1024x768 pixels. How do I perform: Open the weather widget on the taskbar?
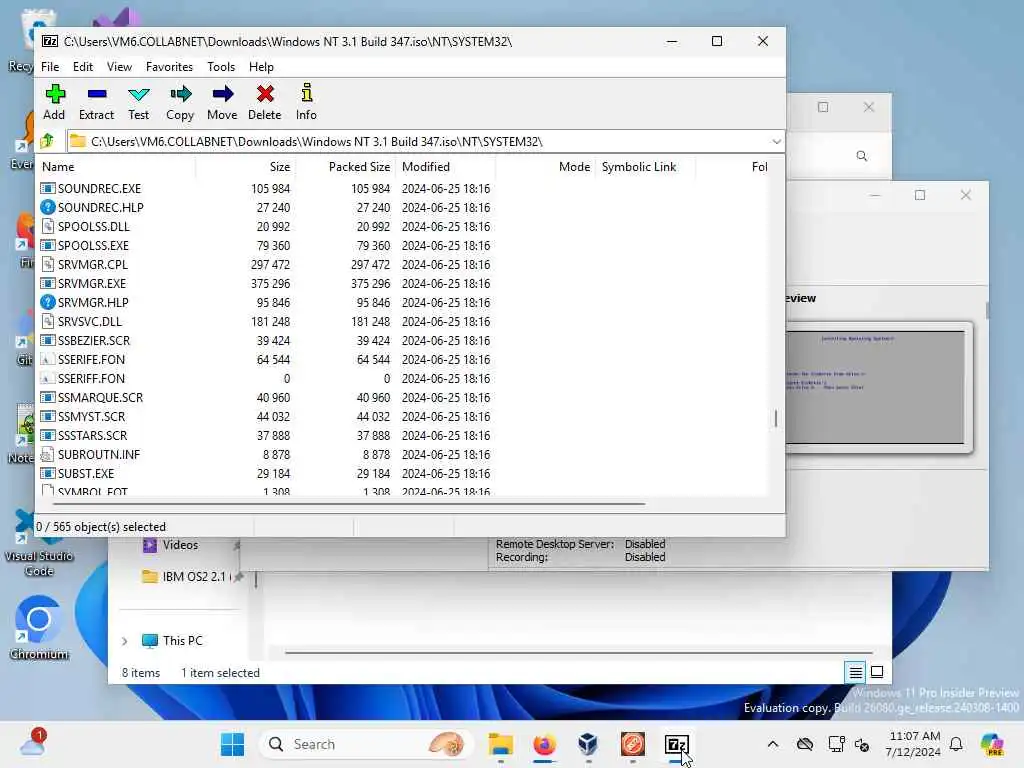click(33, 744)
